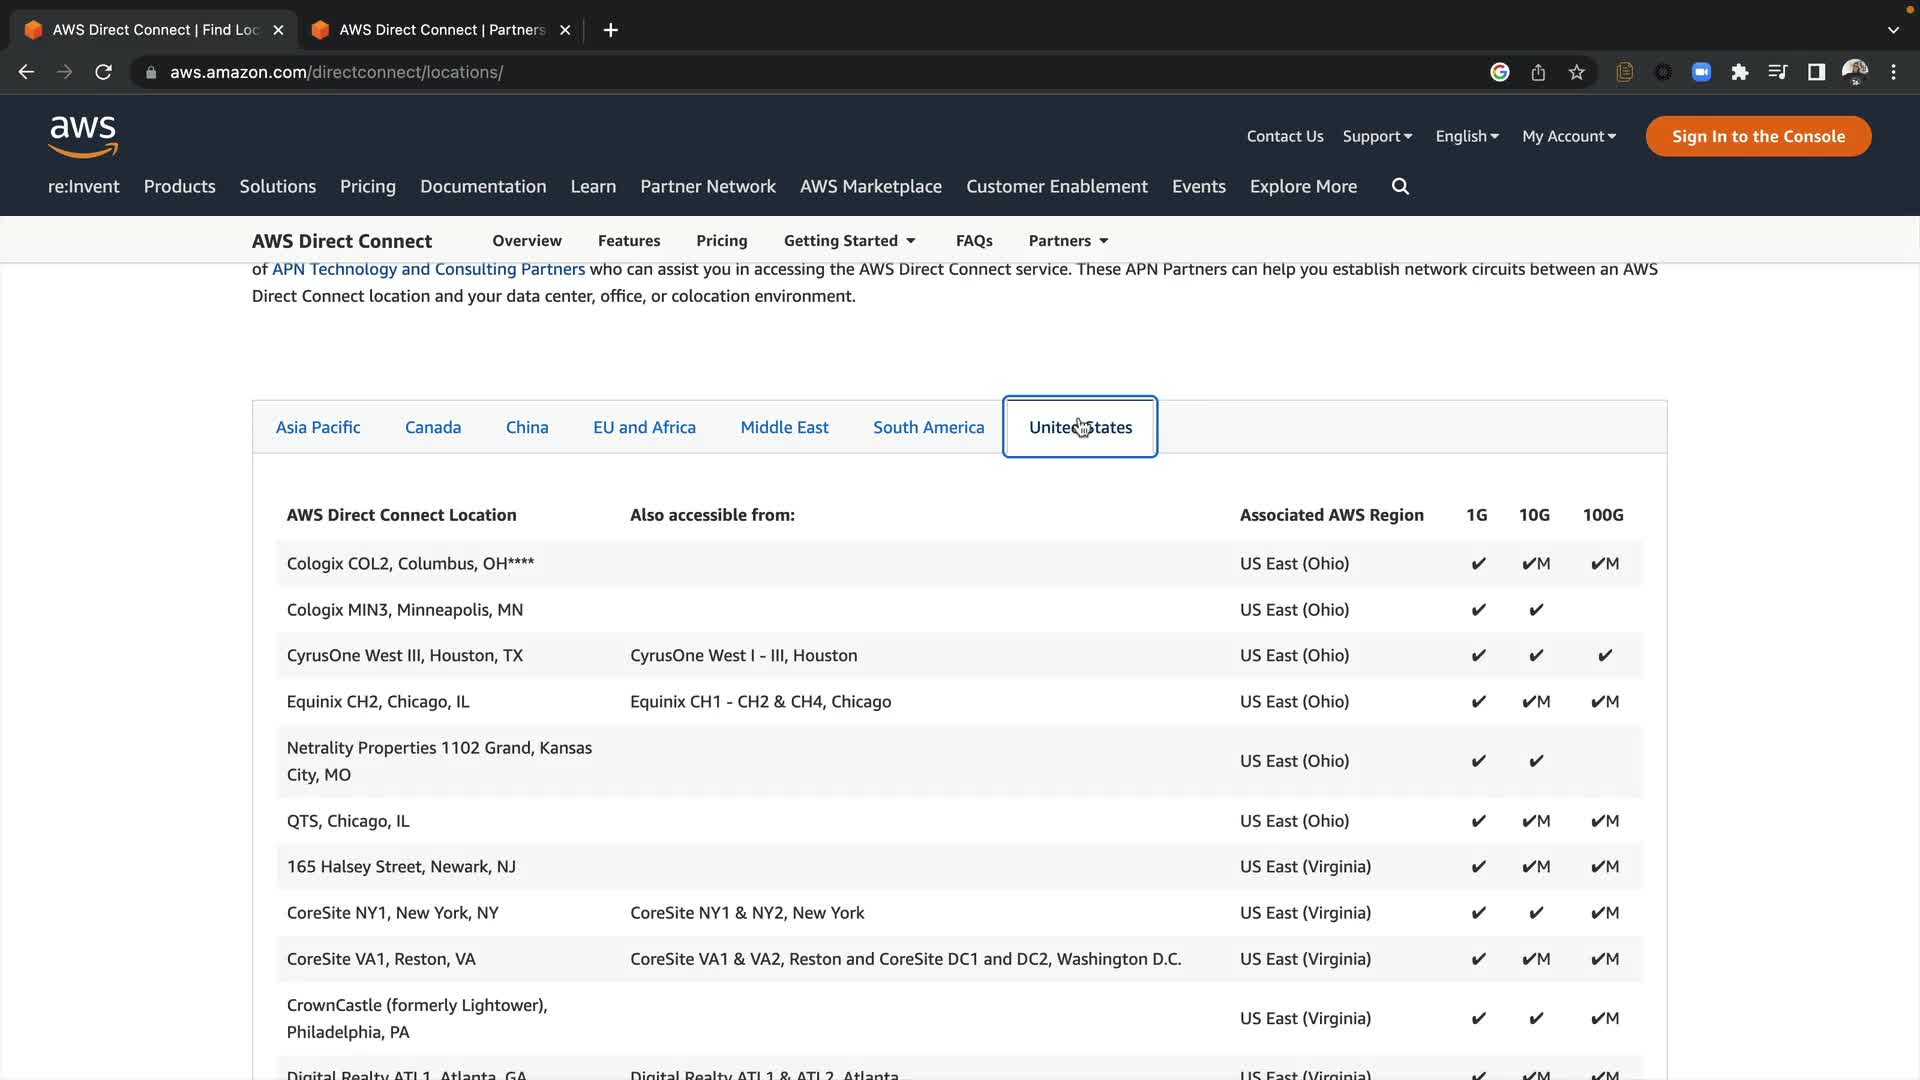Open the AWS site search magnifier
1920x1080 pixels.
click(1400, 186)
